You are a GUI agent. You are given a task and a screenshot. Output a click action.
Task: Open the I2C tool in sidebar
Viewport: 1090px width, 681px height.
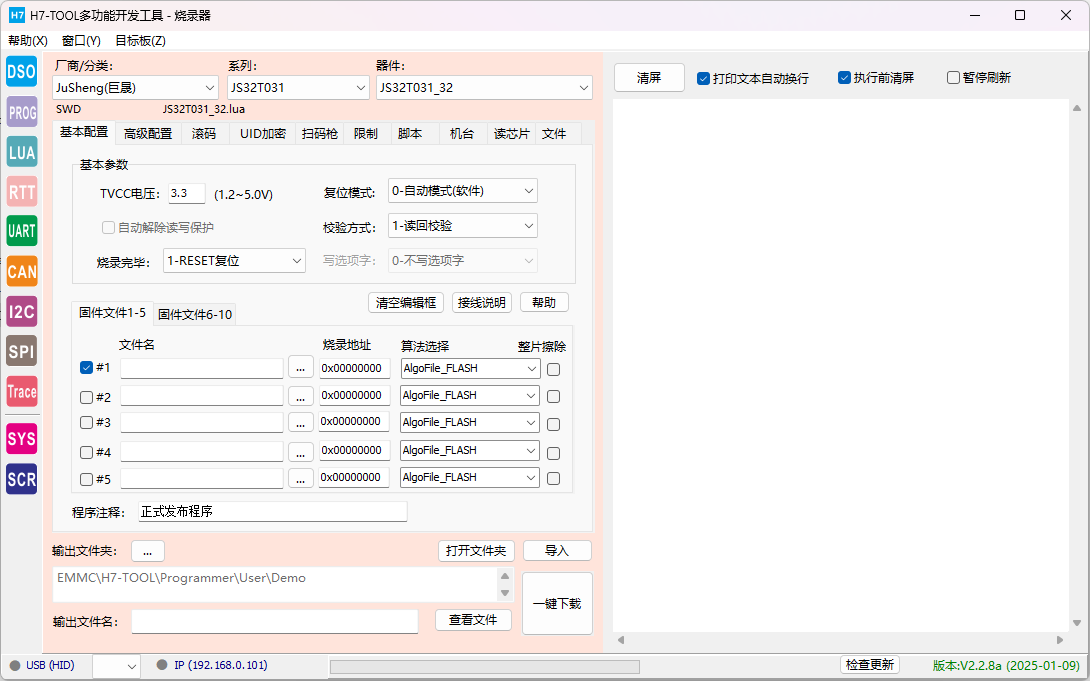click(21, 311)
